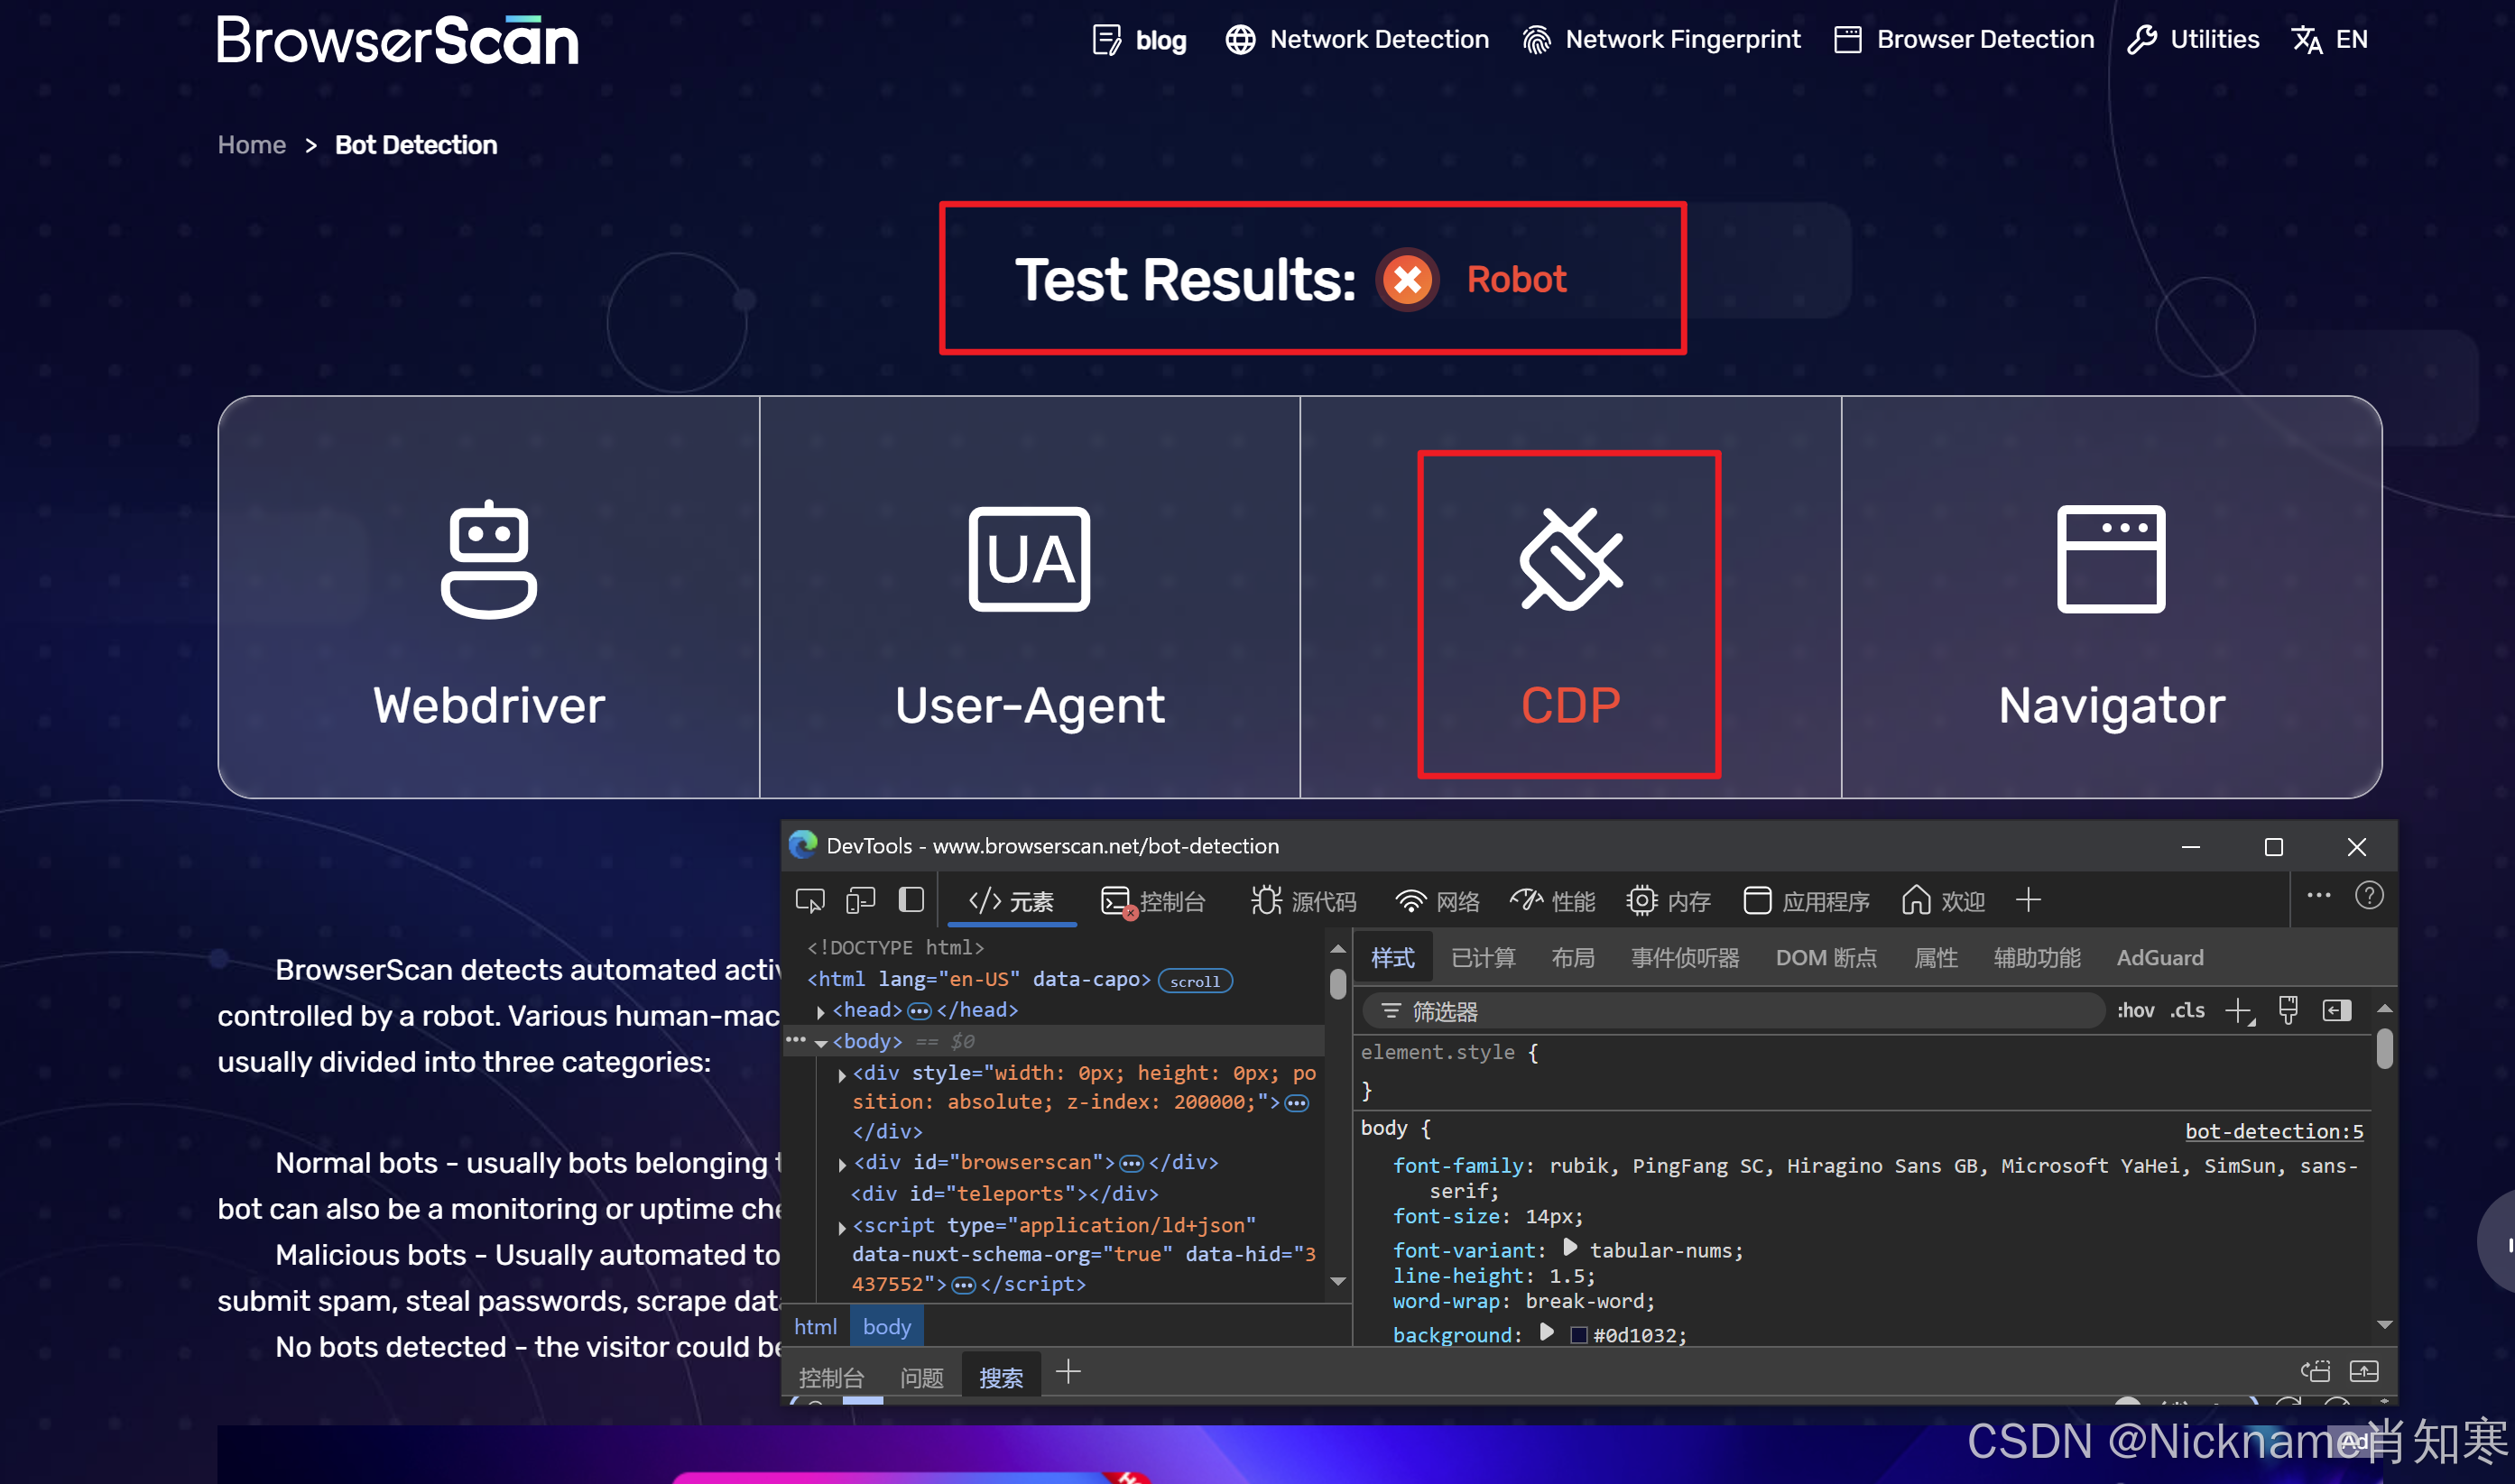The image size is (2515, 1484).
Task: Open DevTools more options ellipsis
Action: click(x=2319, y=896)
